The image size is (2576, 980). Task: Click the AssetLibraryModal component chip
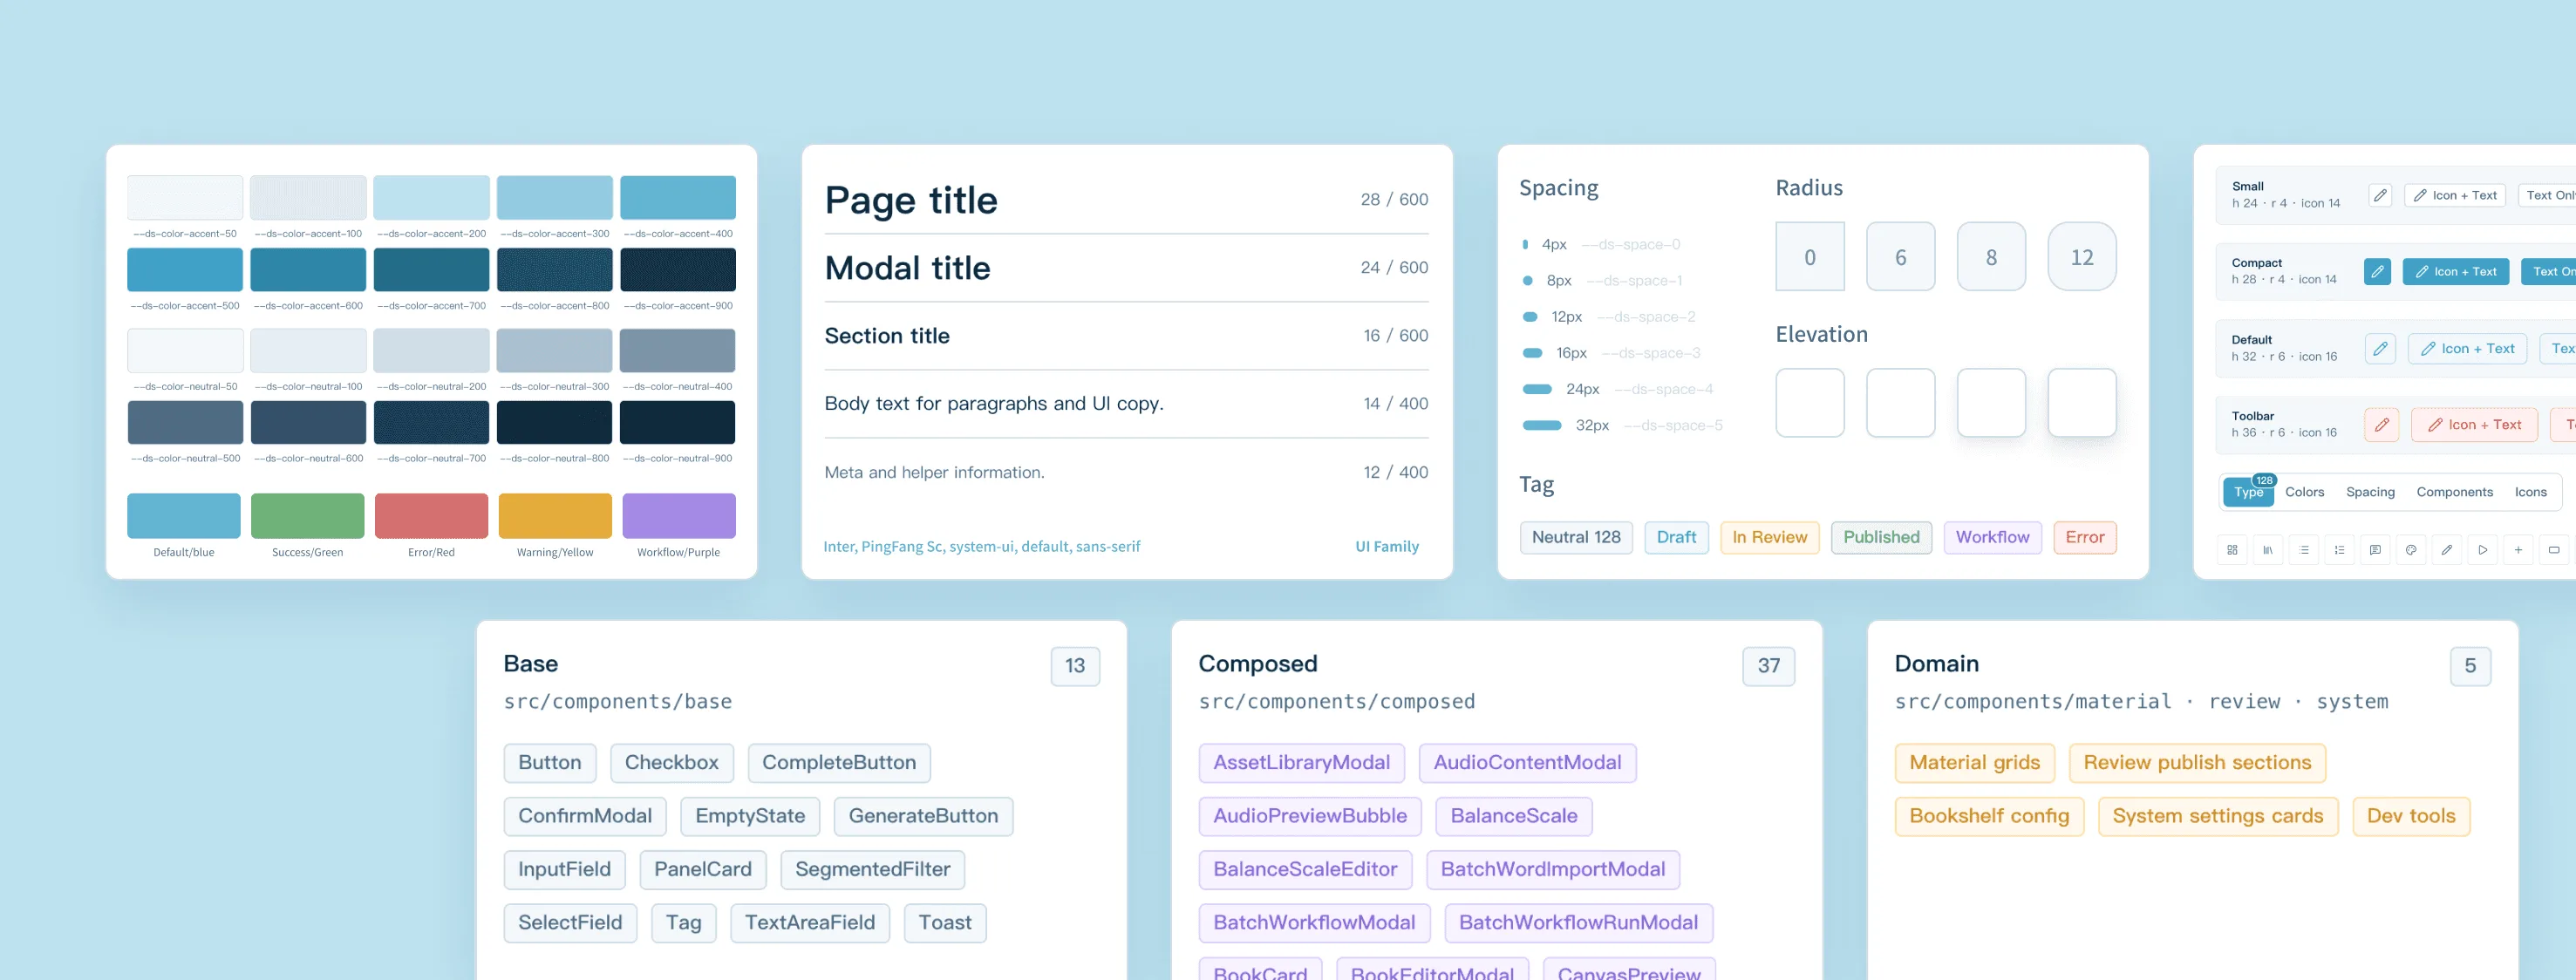coord(1301,763)
